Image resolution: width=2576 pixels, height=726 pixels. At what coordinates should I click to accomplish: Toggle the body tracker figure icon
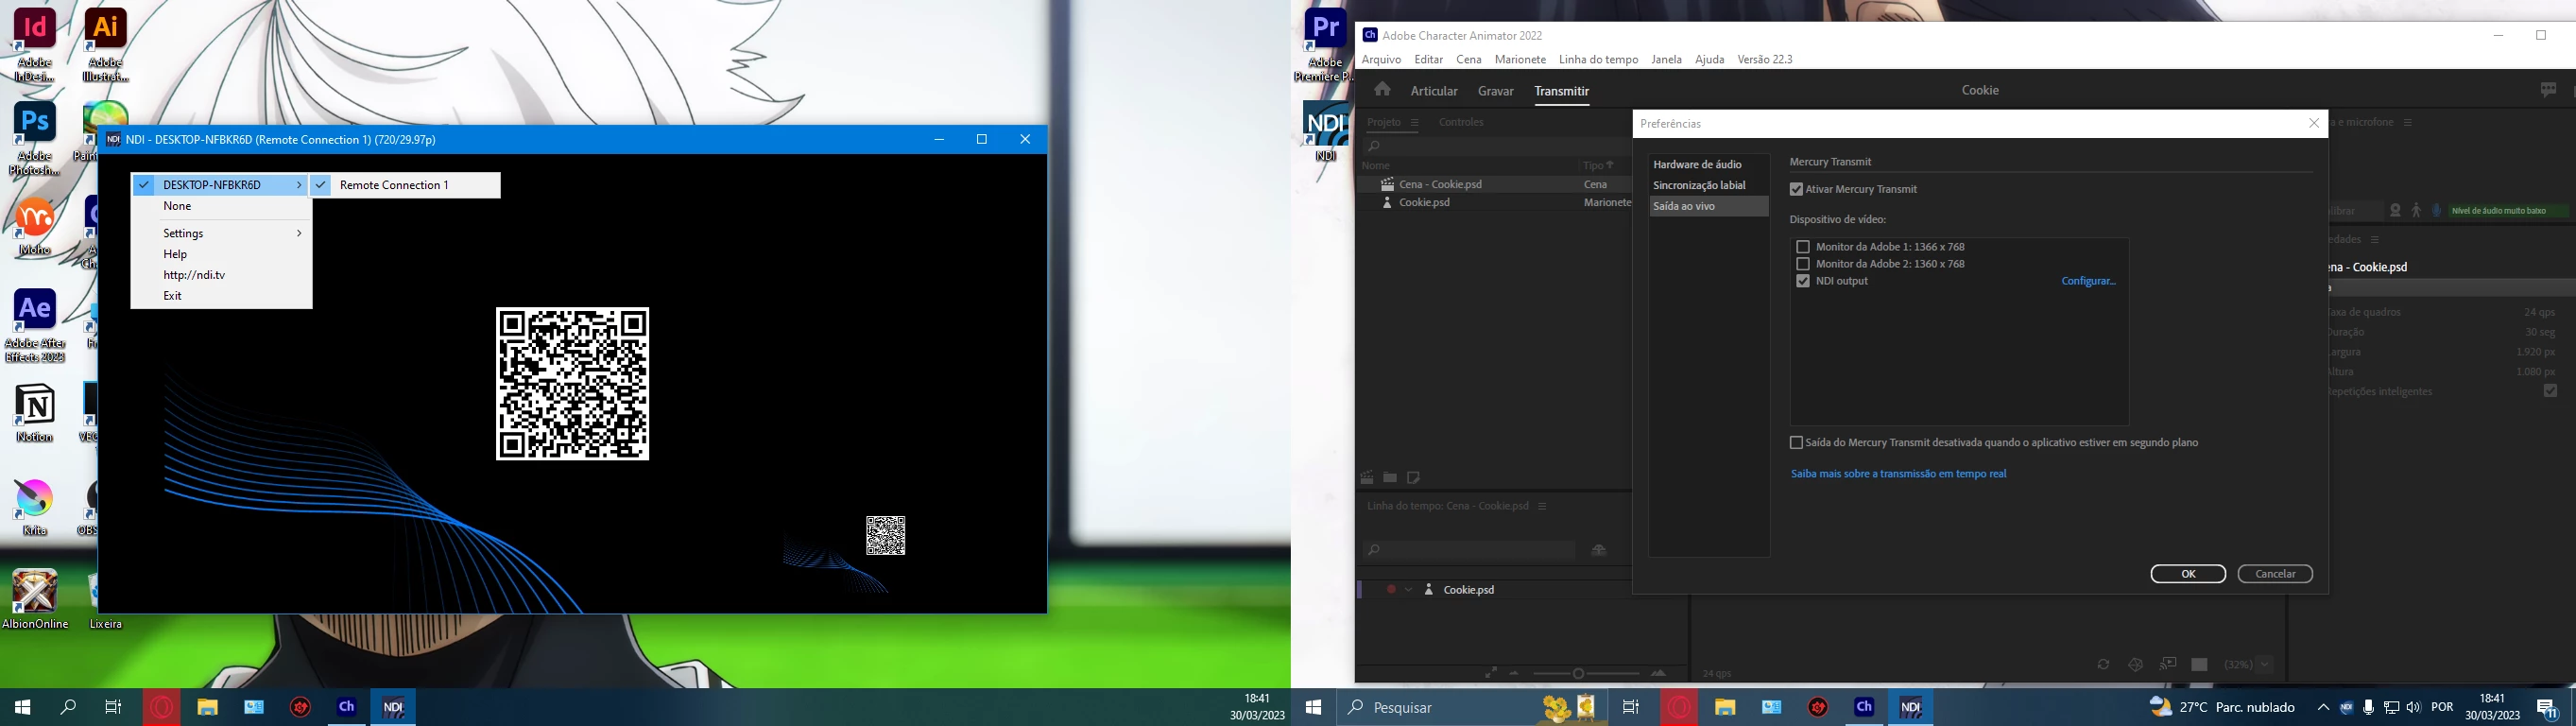tap(2416, 211)
